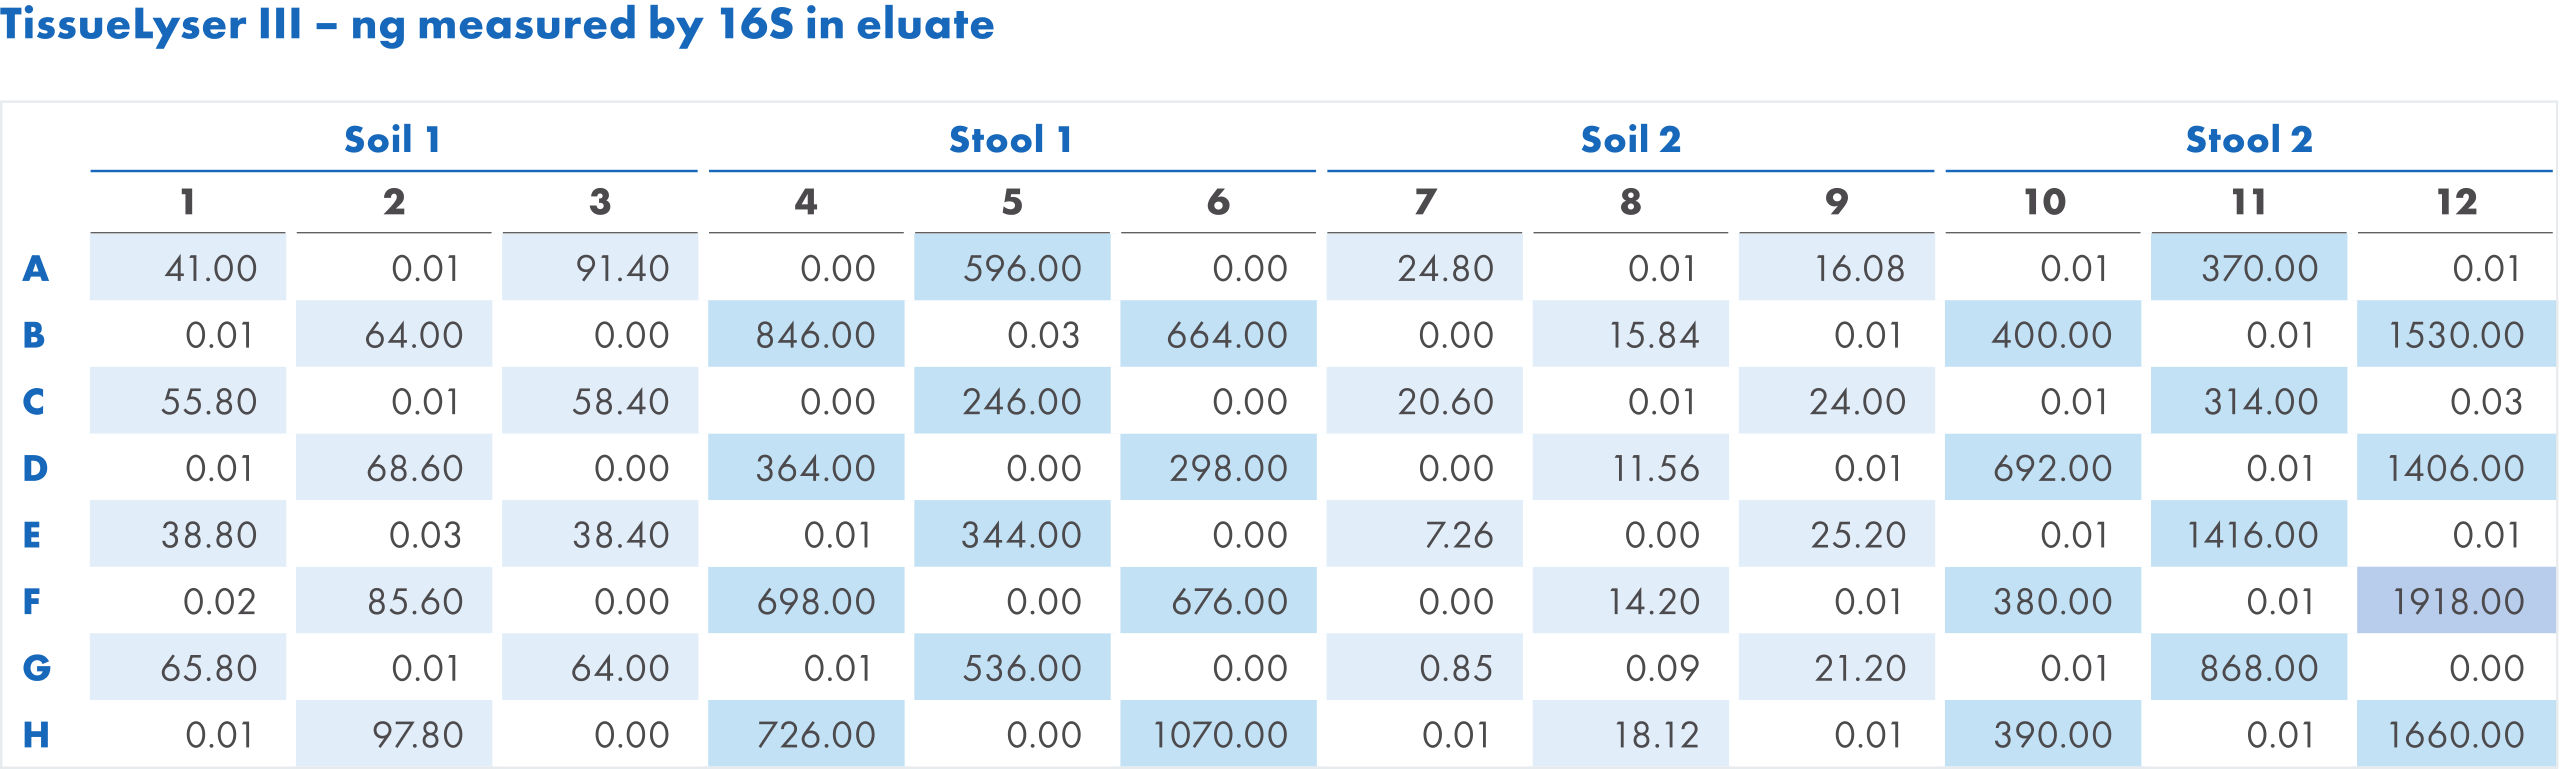Click the cell showing 1416.00
The height and width of the screenshot is (769, 2560).
pyautogui.click(x=2250, y=535)
